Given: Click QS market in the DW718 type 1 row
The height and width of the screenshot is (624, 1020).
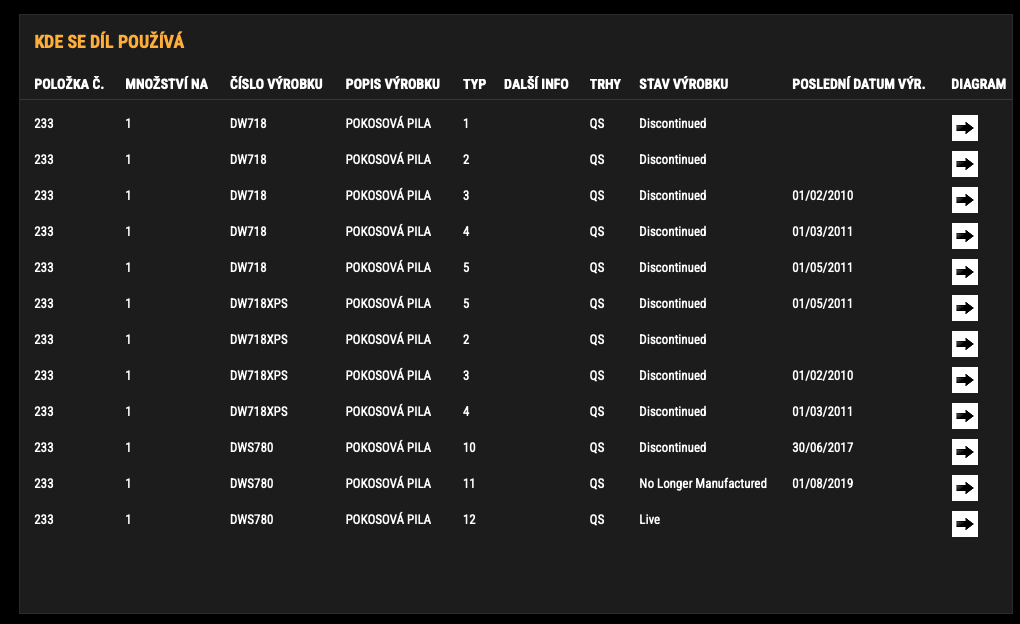Looking at the screenshot, I should click(597, 124).
